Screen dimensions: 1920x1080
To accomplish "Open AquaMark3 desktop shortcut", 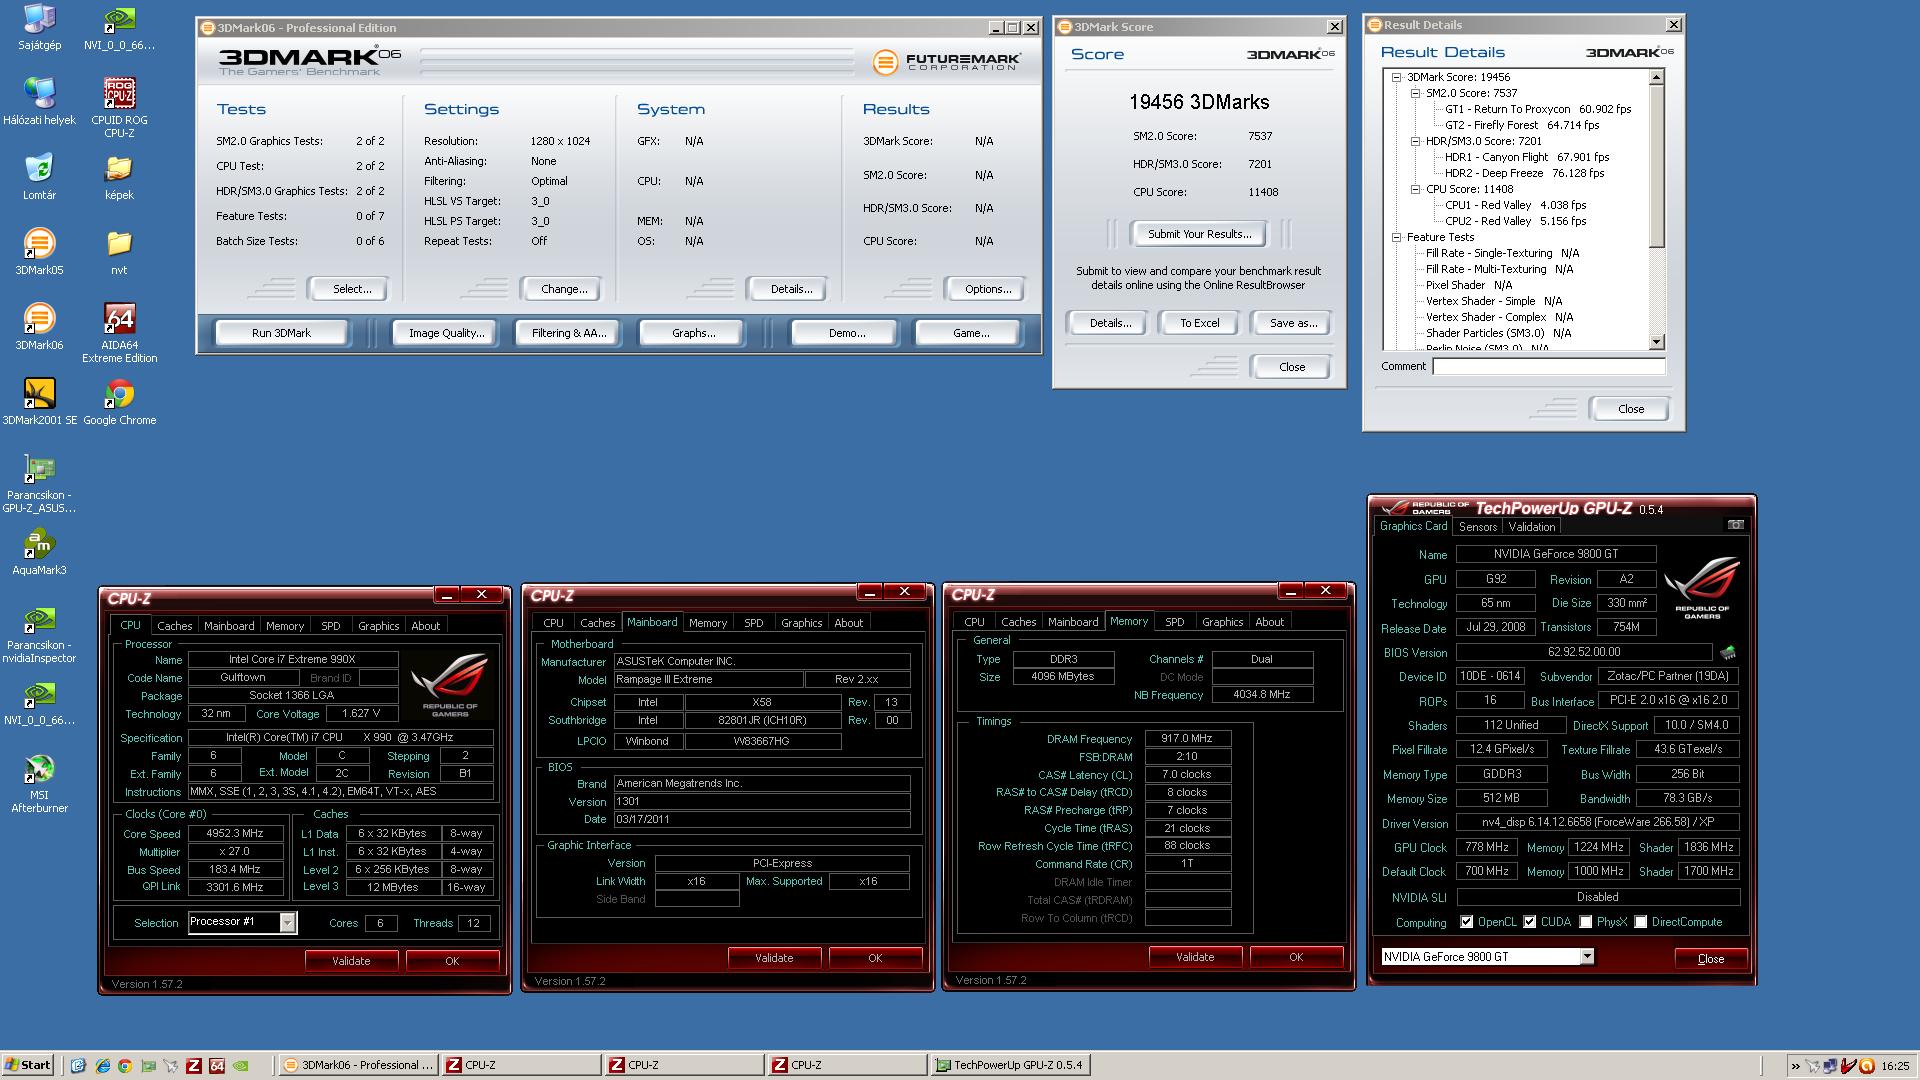I will (x=39, y=545).
